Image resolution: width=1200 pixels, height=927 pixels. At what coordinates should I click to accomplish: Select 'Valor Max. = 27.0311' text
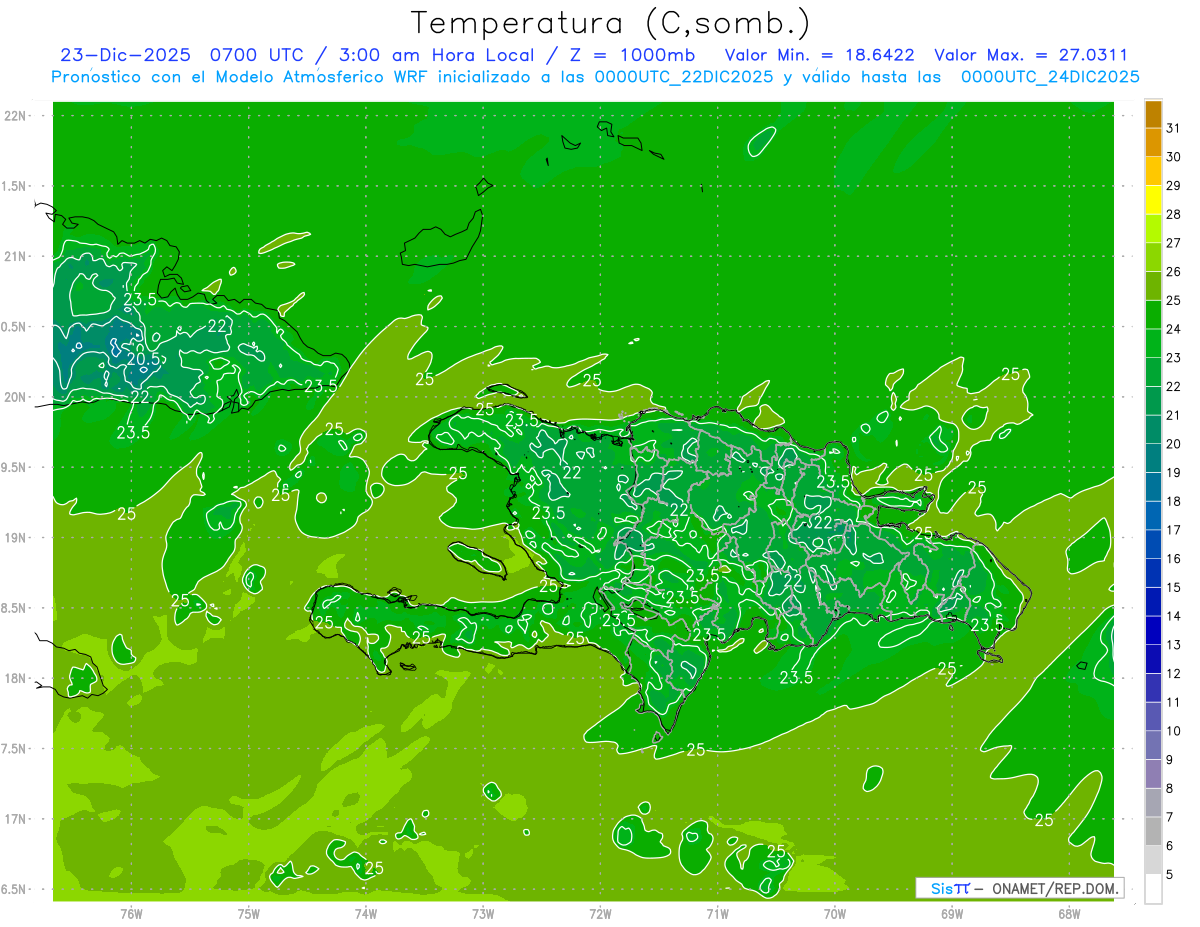click(x=1031, y=55)
